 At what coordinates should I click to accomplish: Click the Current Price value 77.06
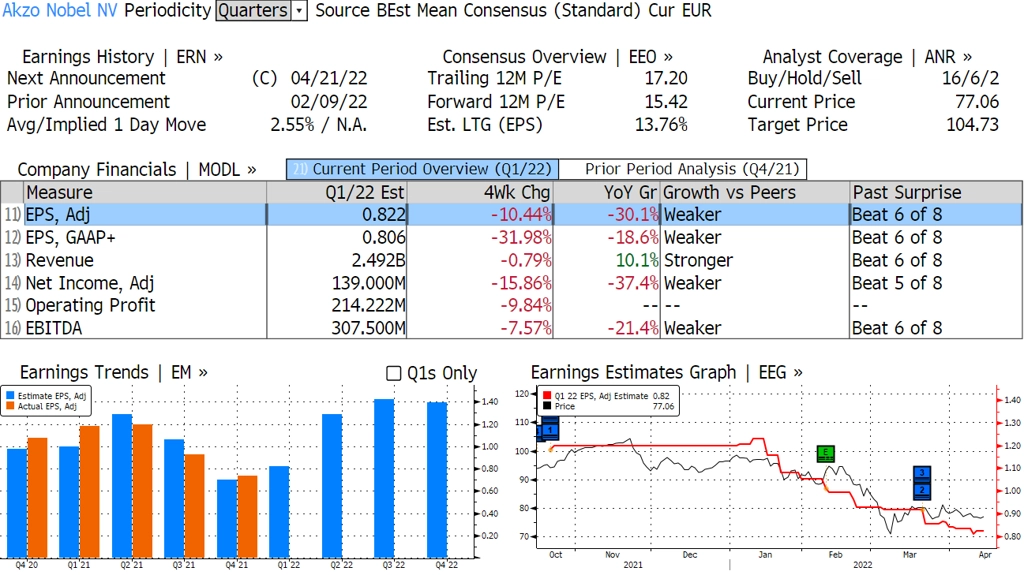[976, 102]
